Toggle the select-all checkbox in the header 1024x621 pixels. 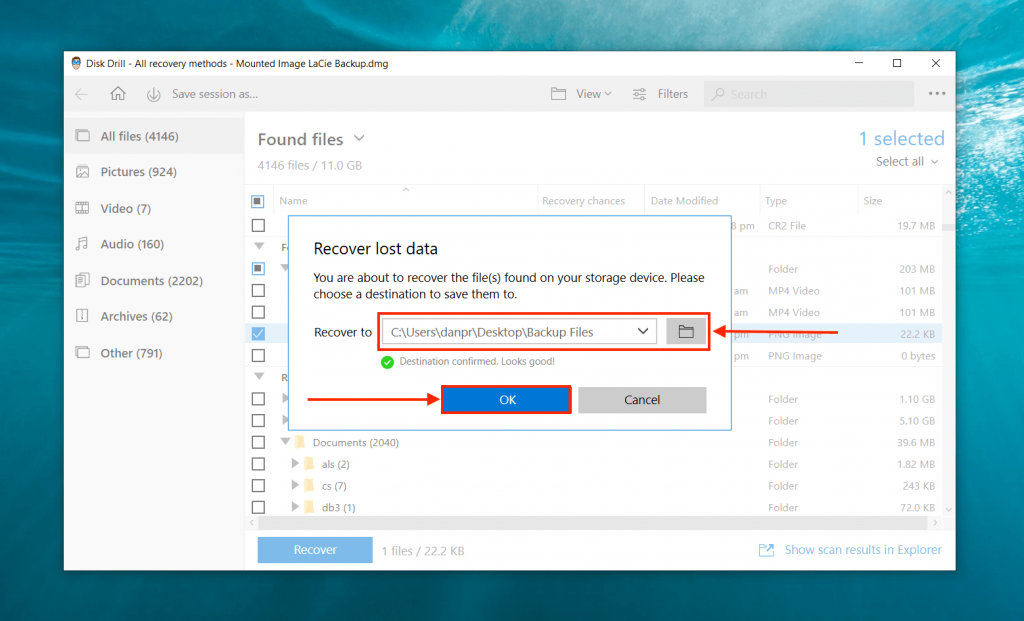pos(258,200)
